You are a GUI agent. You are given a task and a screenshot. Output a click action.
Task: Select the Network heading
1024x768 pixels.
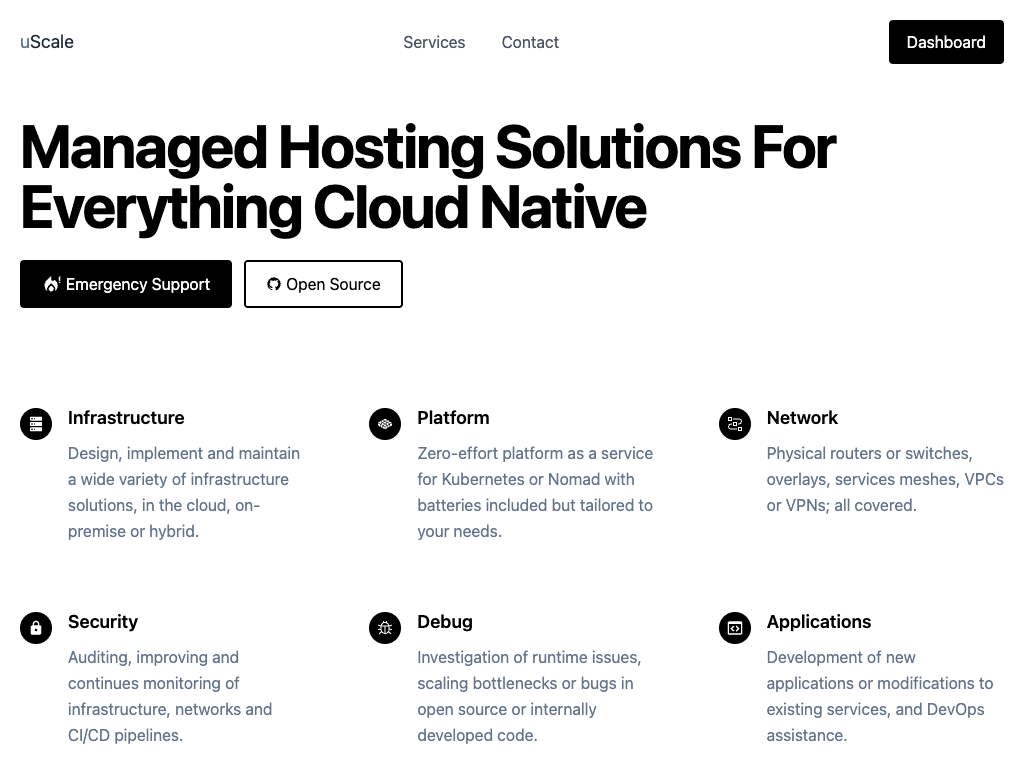802,418
